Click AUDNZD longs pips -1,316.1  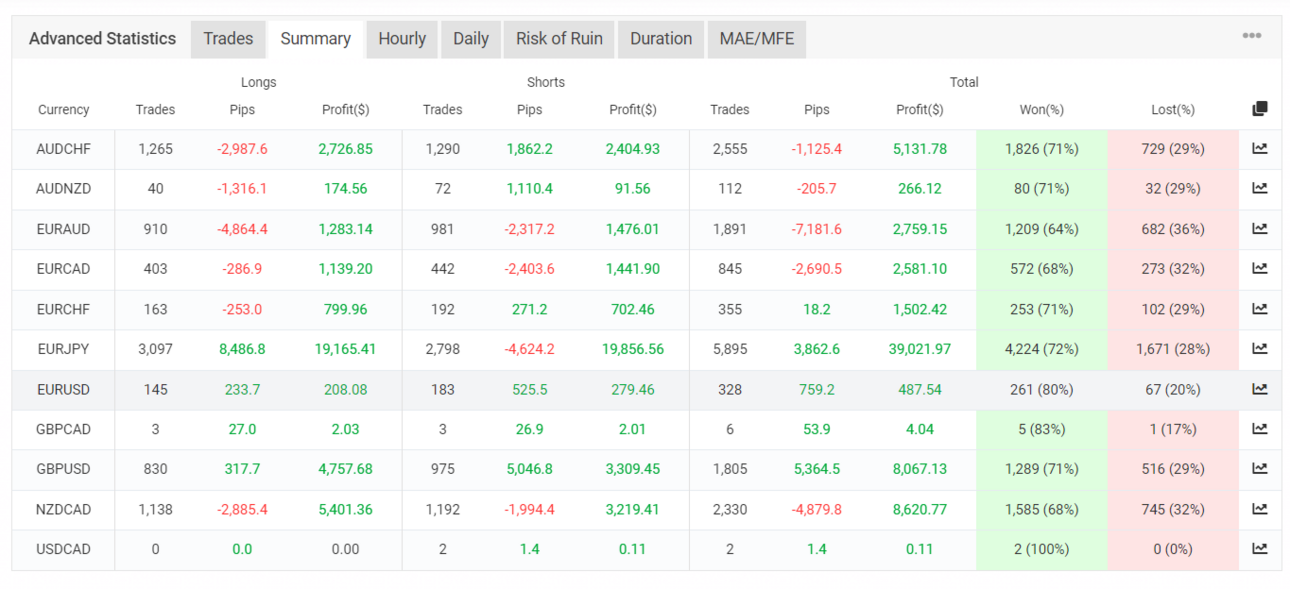(x=242, y=189)
